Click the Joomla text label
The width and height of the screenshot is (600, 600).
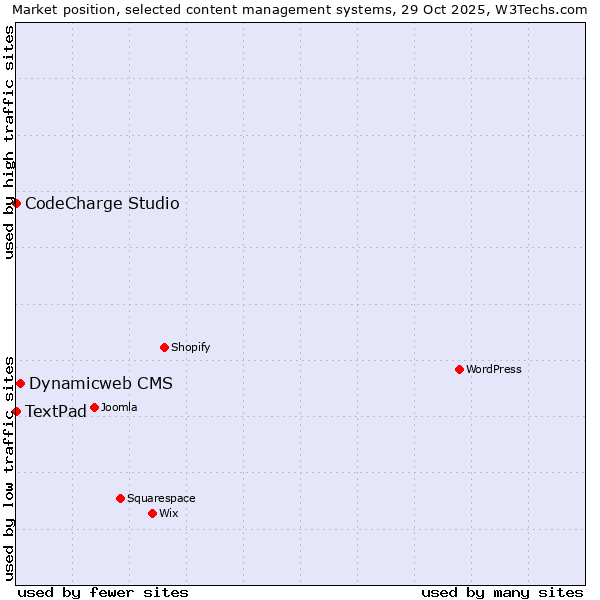click(x=119, y=408)
